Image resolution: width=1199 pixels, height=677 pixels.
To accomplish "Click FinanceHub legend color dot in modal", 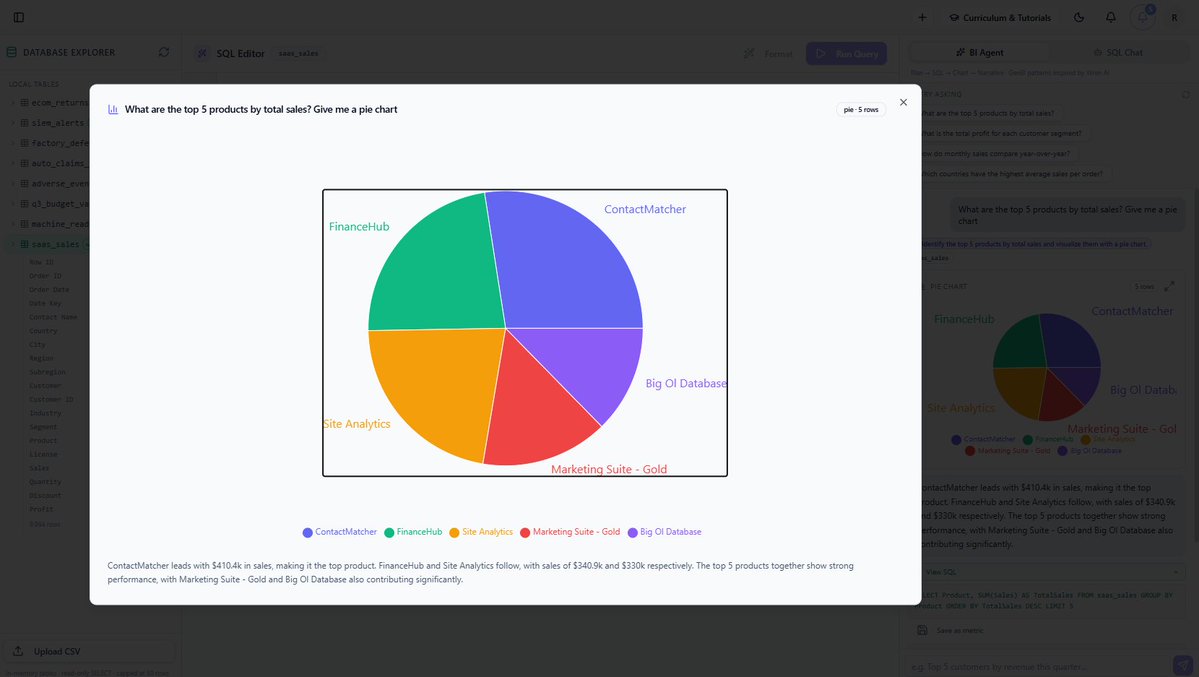I will 389,532.
